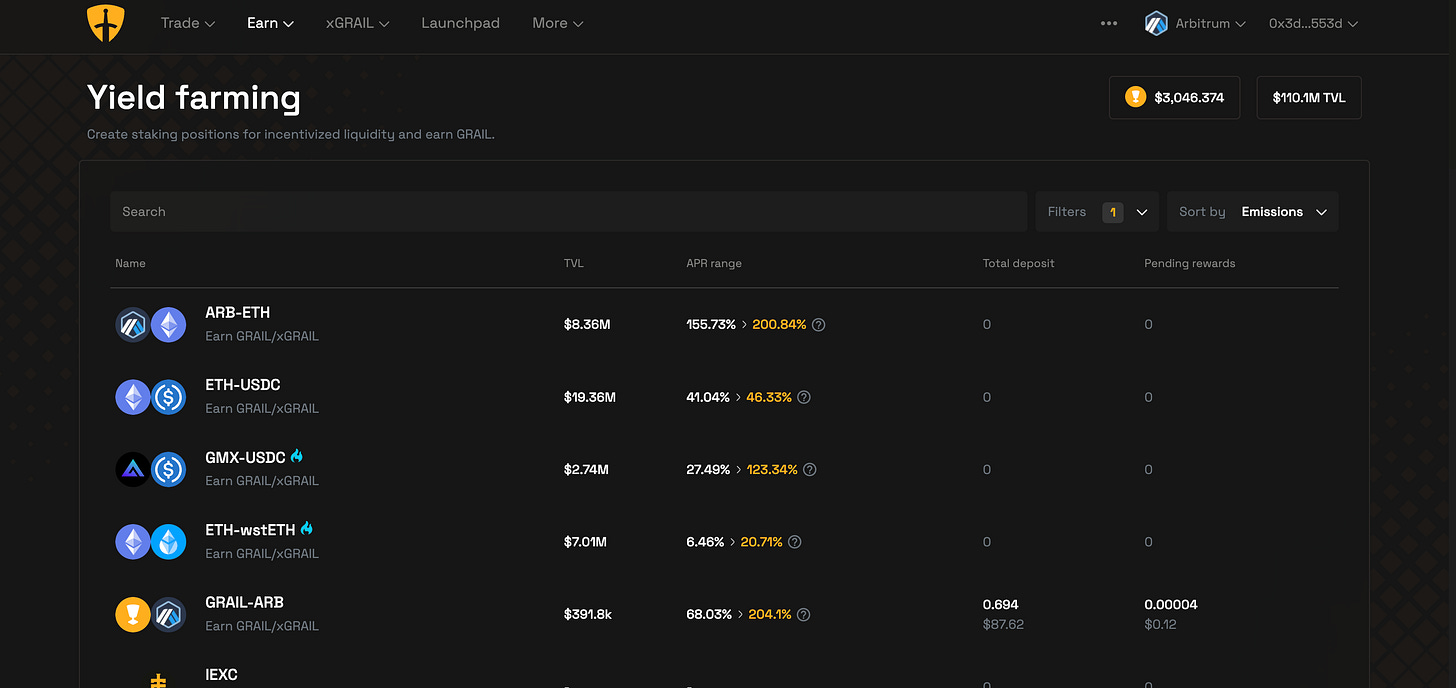Click the 46.33% boosted APR value

point(769,397)
